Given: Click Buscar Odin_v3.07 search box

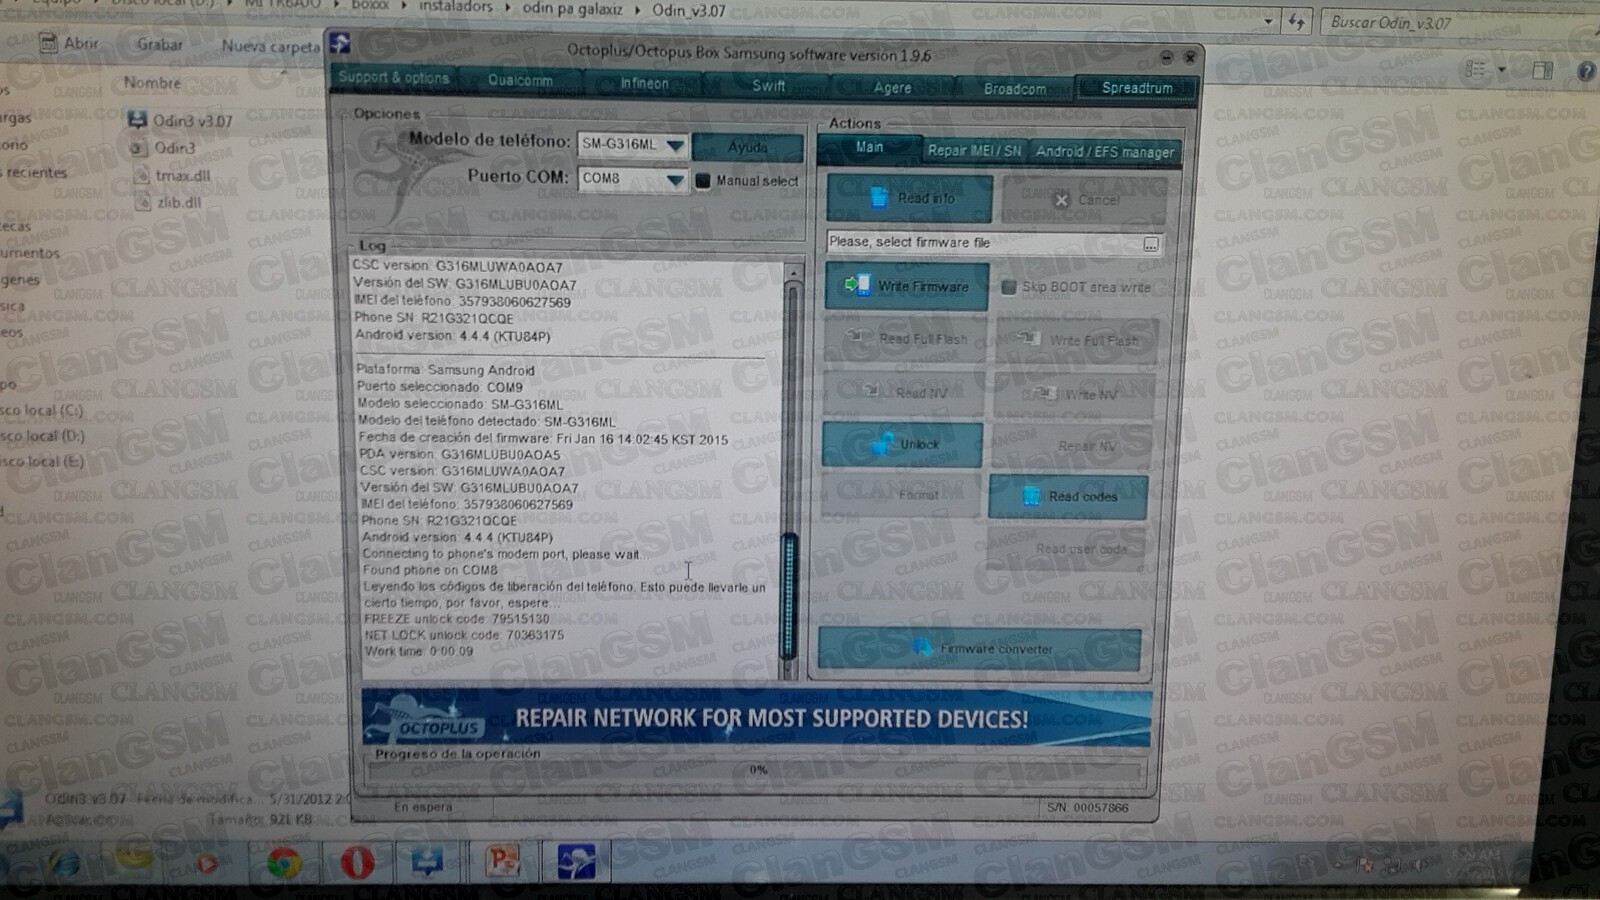Looking at the screenshot, I should coord(1458,22).
